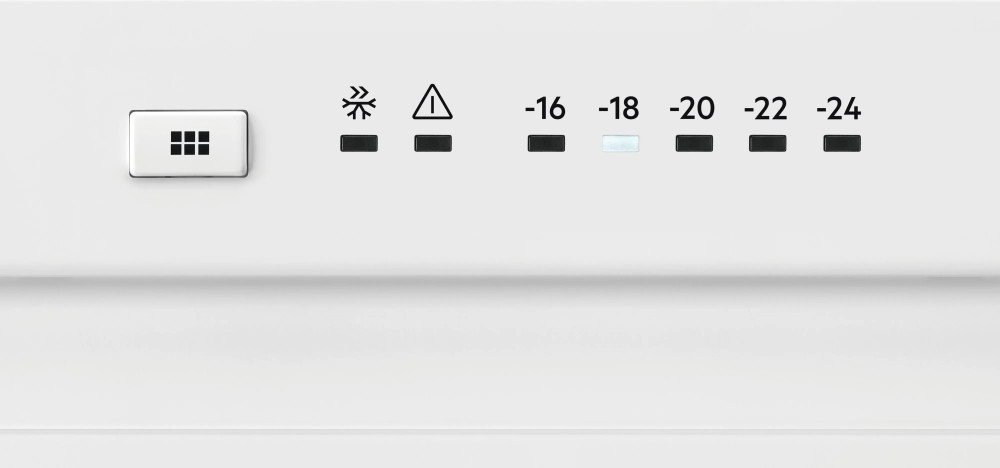The width and height of the screenshot is (1000, 468).
Task: Select the indicator light under the snowflake
Action: [359, 143]
